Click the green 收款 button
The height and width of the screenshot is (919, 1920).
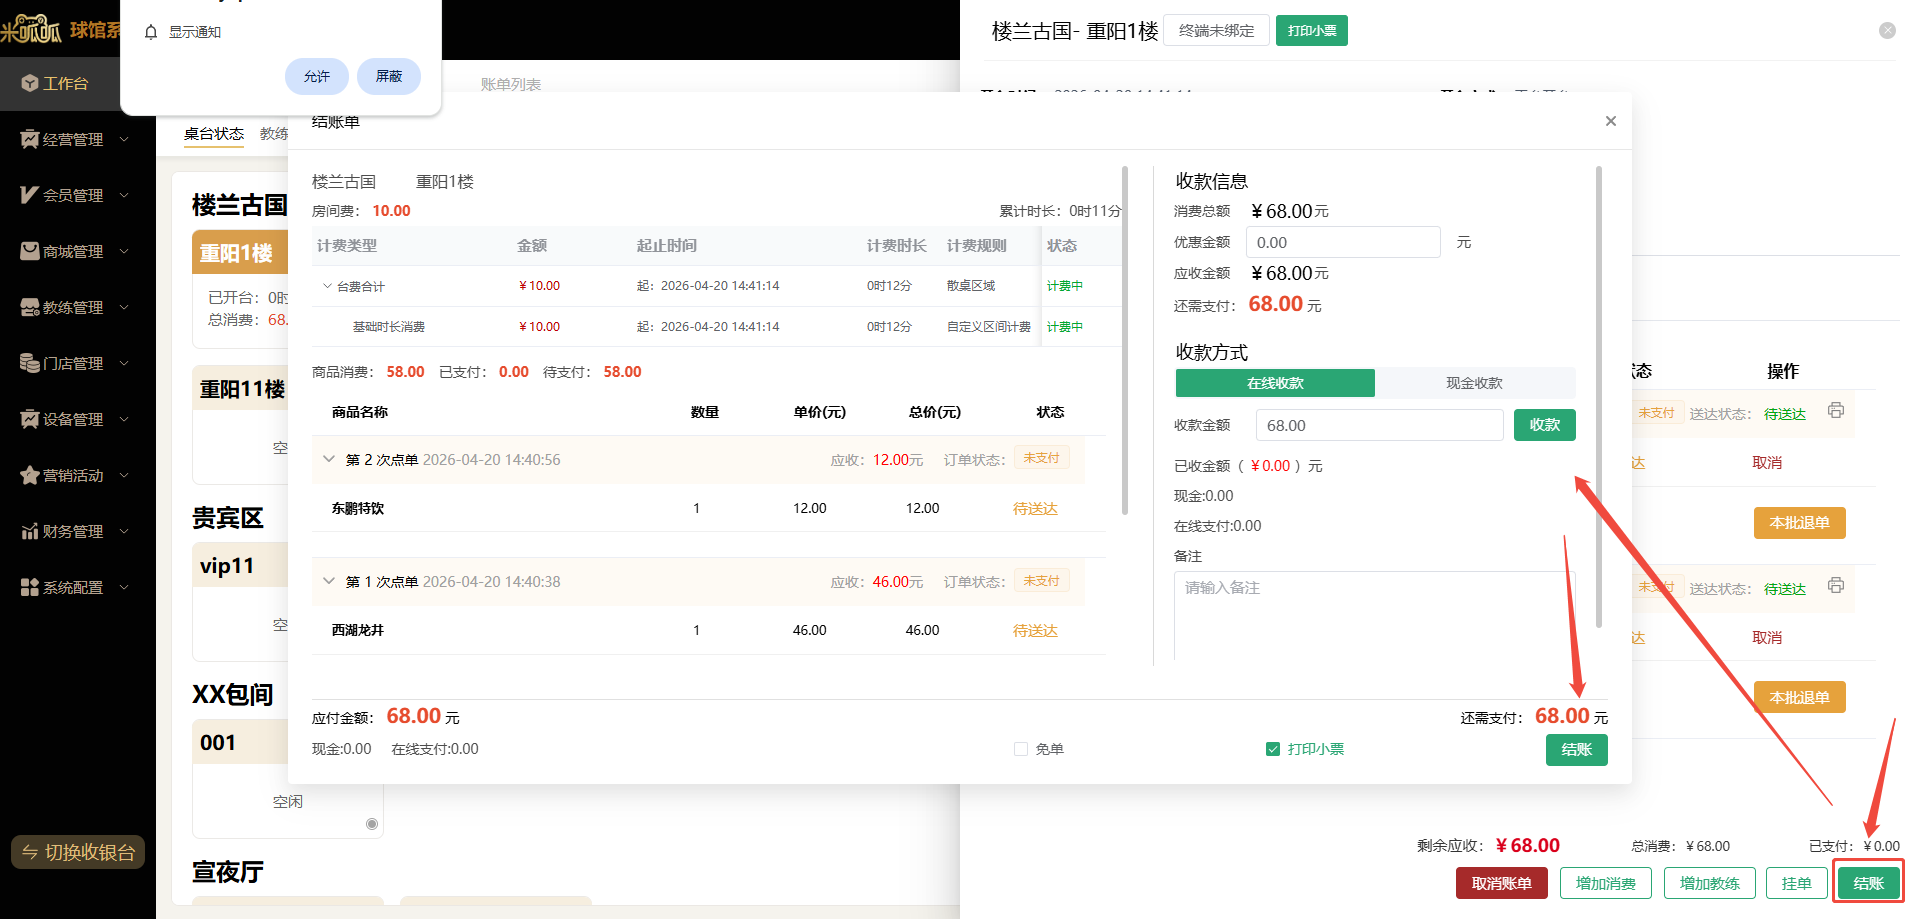point(1544,425)
